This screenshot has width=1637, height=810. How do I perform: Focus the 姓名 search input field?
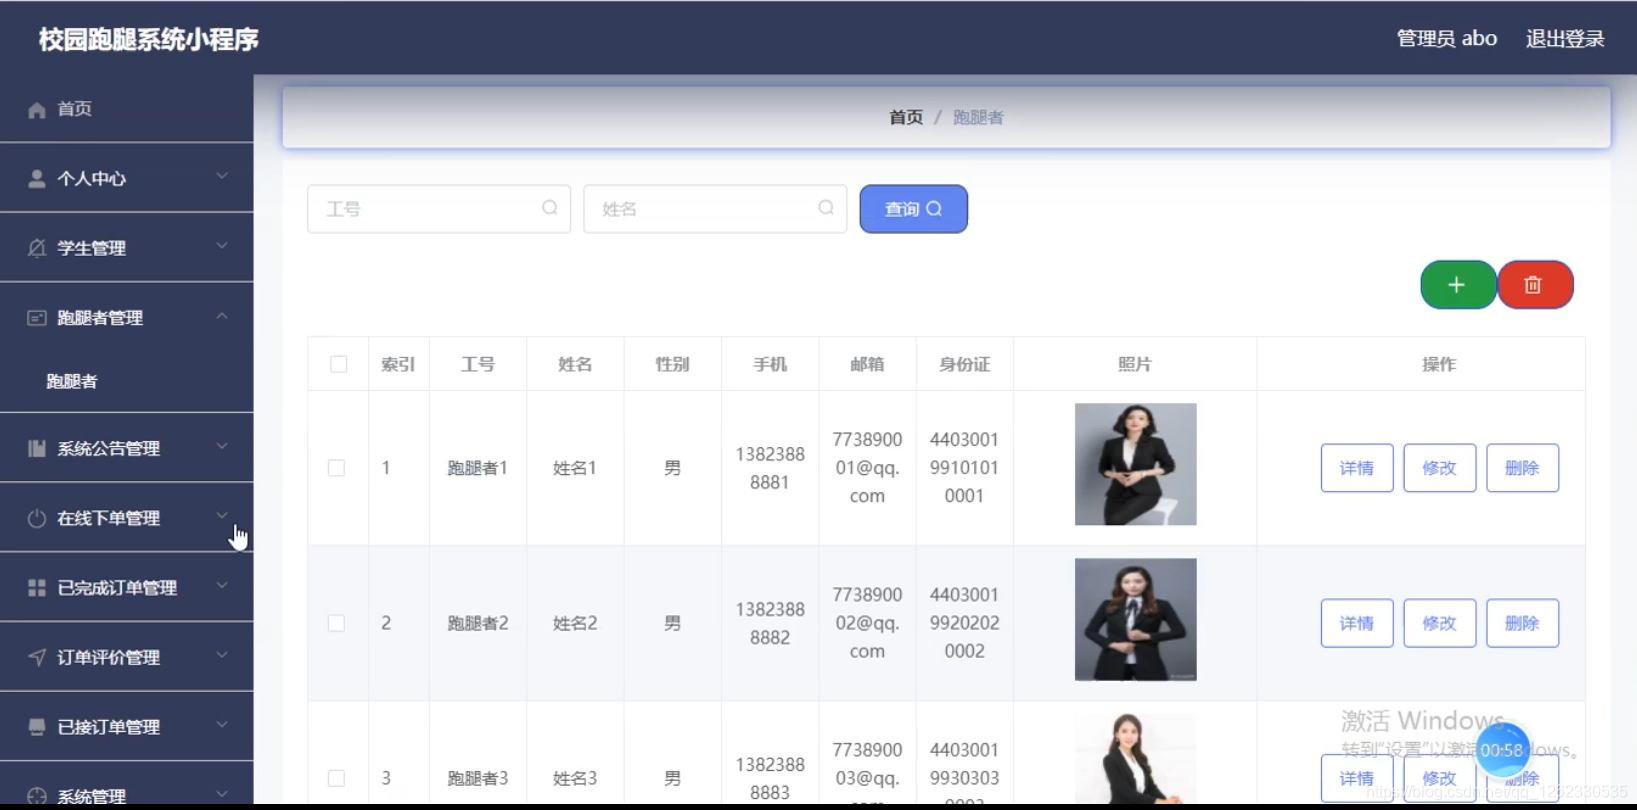pyautogui.click(x=715, y=209)
